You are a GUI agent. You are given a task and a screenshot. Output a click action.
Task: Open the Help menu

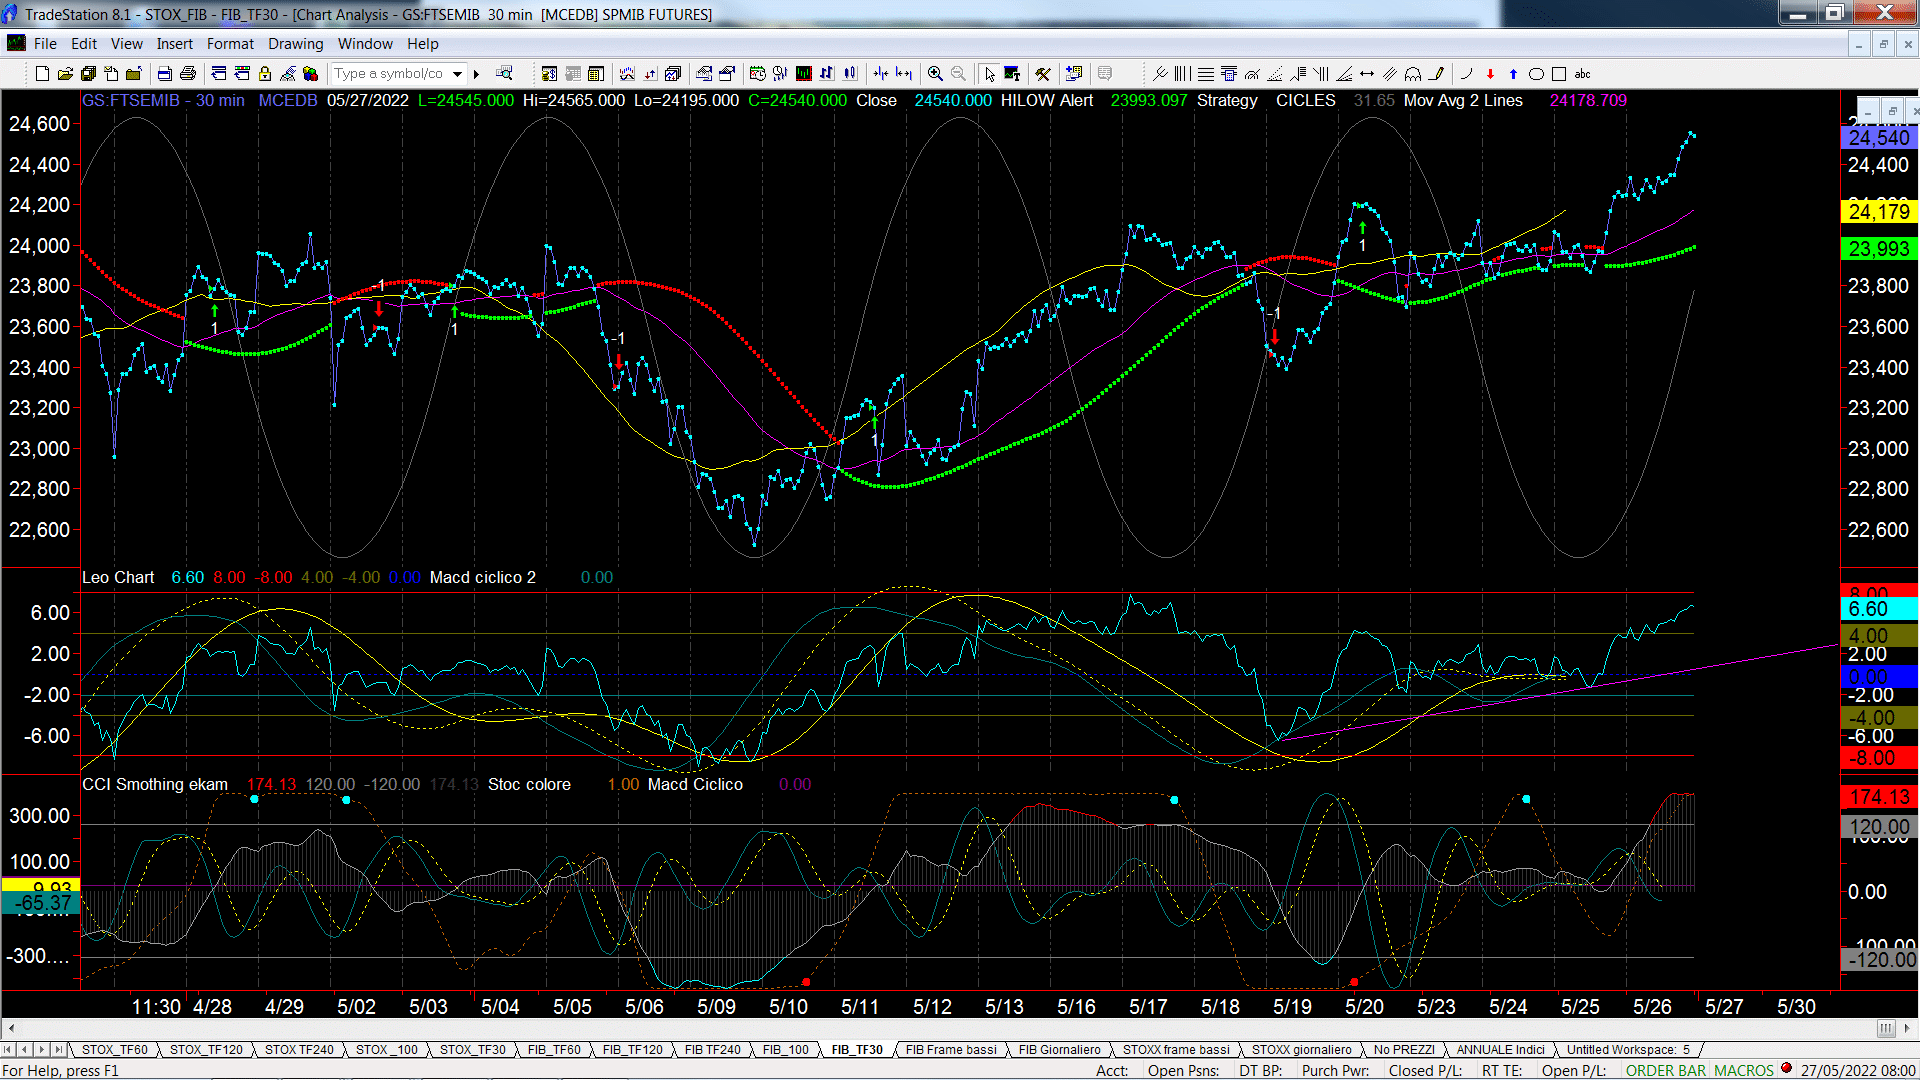[x=422, y=44]
